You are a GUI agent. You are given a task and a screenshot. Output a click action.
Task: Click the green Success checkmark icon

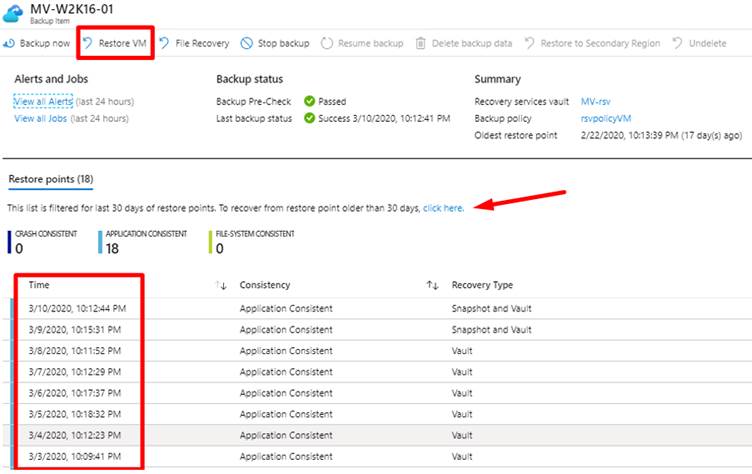point(309,118)
